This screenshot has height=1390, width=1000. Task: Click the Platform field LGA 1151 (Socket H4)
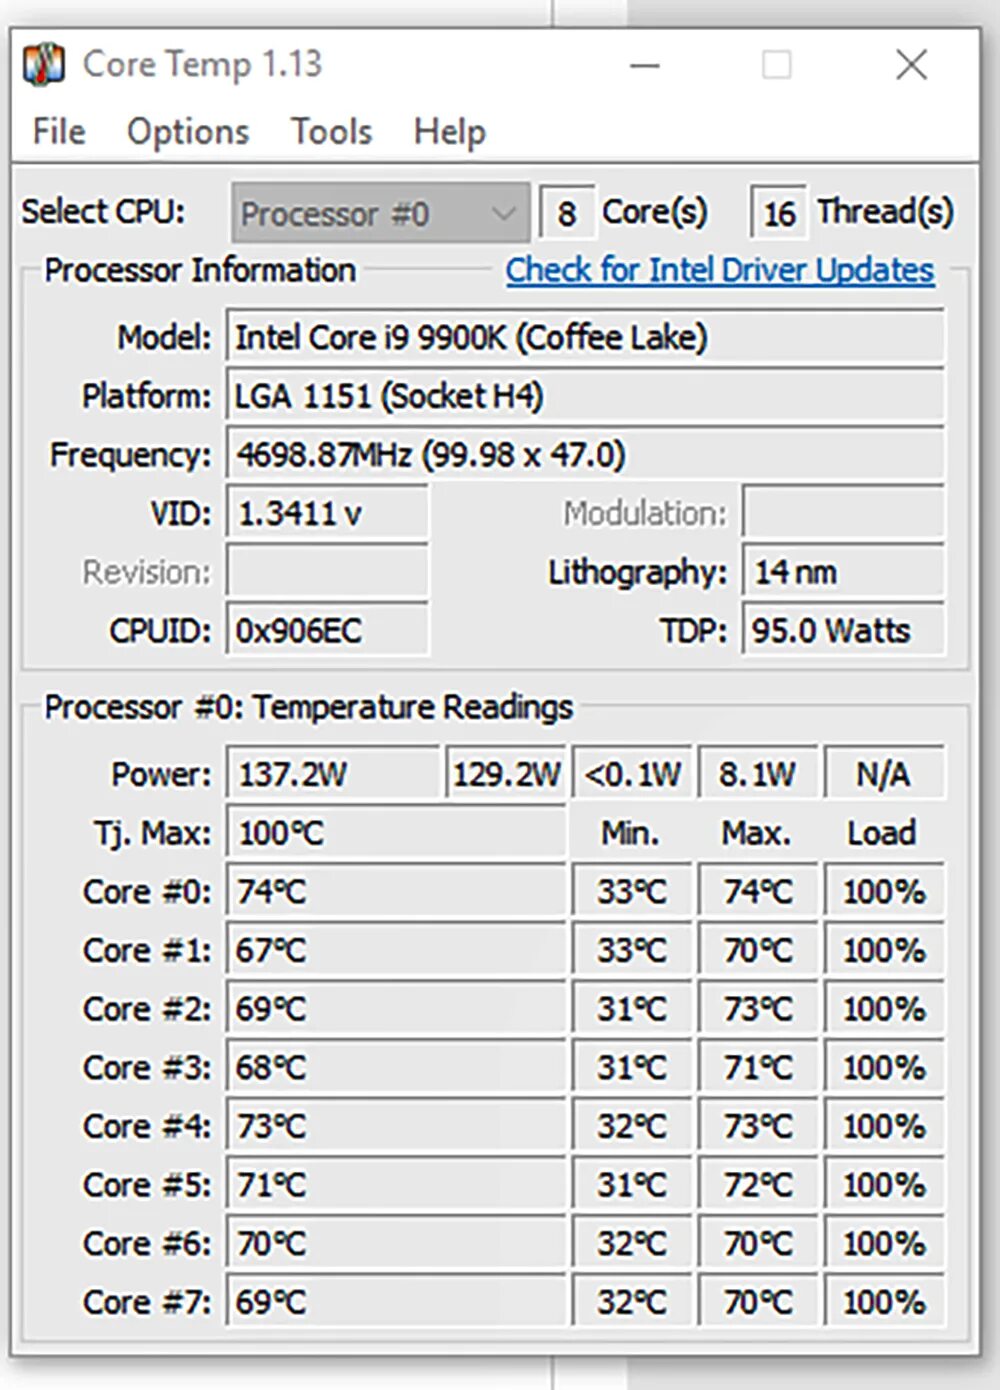tap(585, 396)
